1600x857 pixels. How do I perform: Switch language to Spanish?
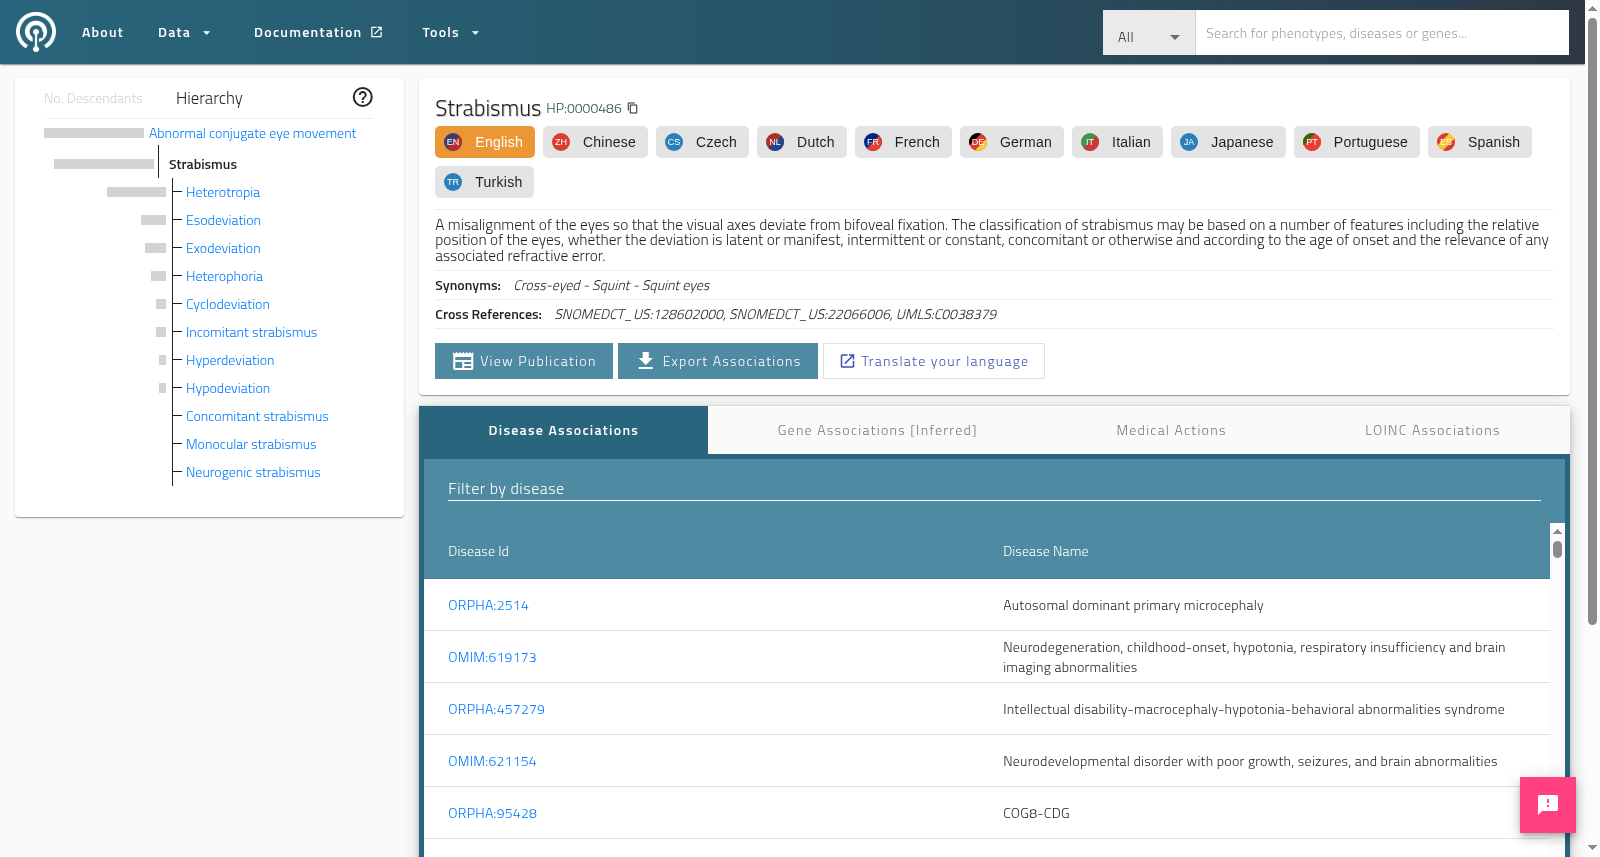pos(1480,142)
